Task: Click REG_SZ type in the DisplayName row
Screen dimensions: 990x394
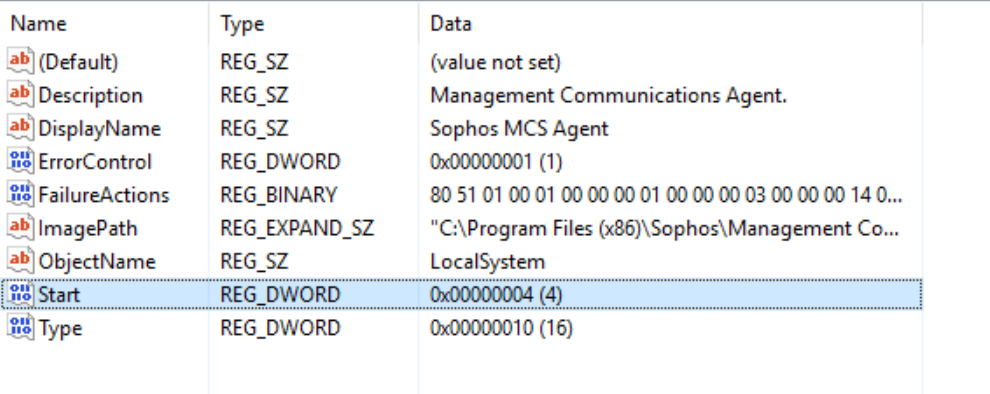Action: 254,129
